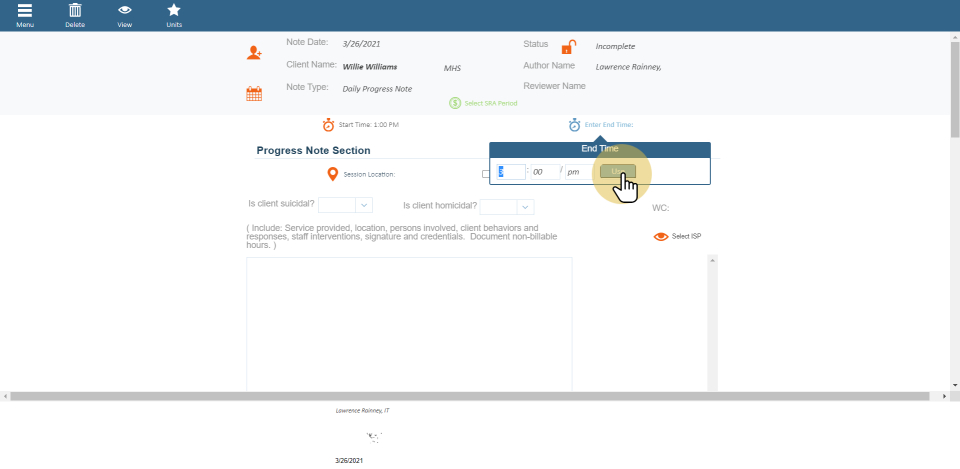Click the Session Location pin icon

(x=333, y=174)
